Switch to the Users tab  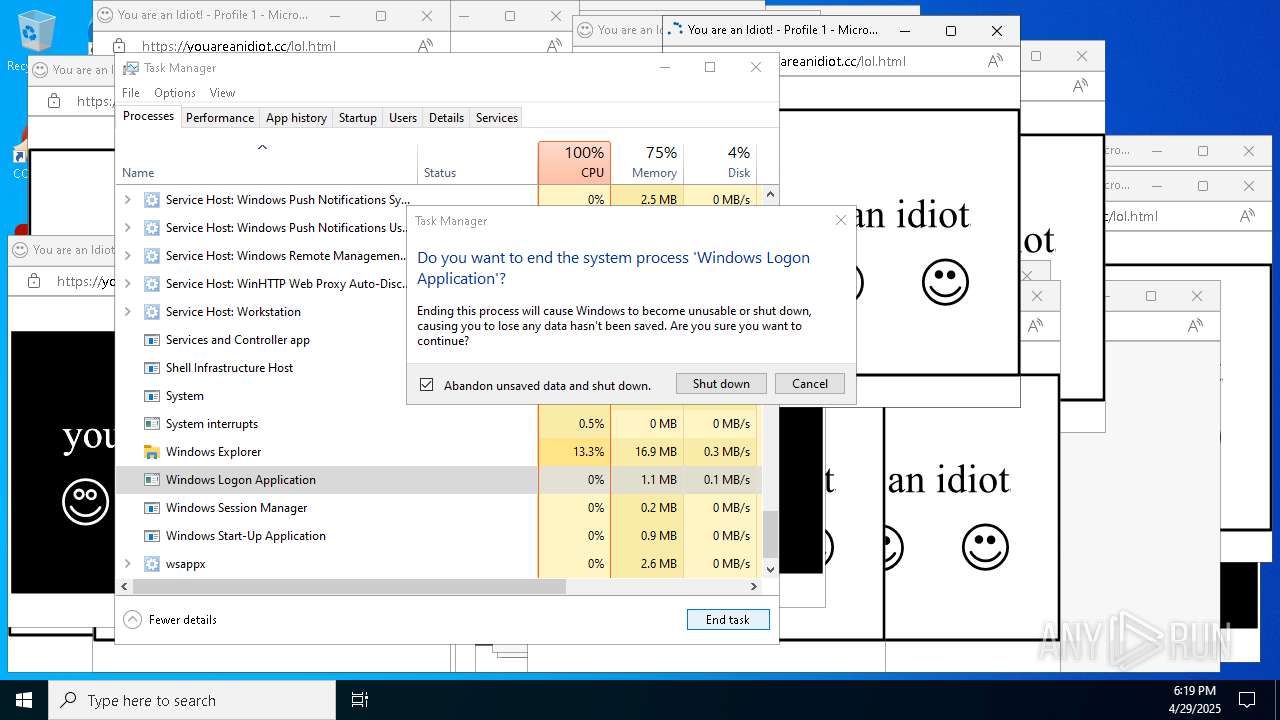[x=403, y=118]
